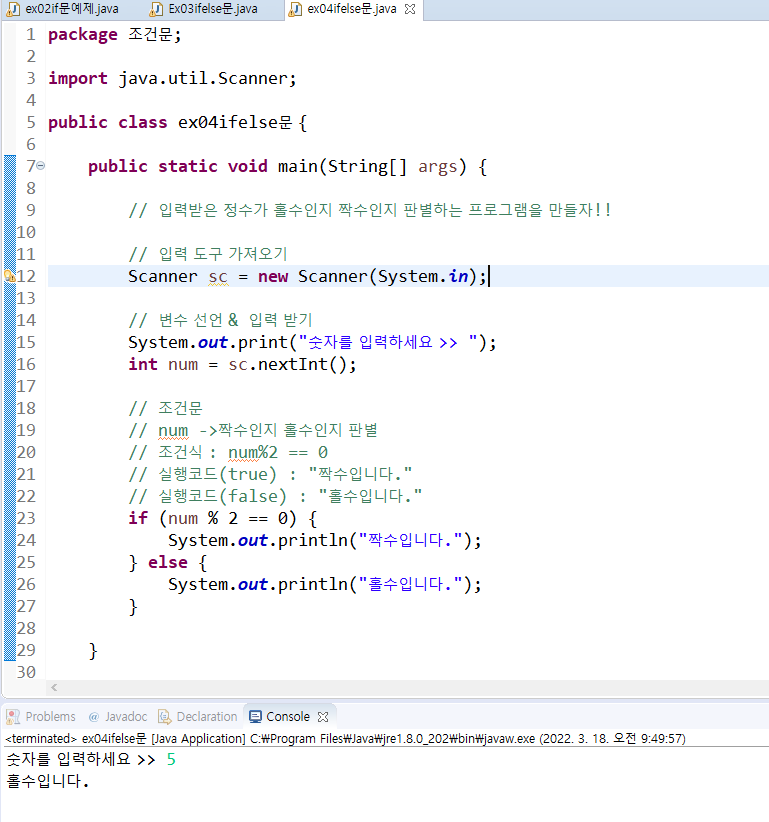769x822 pixels.
Task: Select the ex04ifelse문.java editor tab
Action: pos(351,9)
